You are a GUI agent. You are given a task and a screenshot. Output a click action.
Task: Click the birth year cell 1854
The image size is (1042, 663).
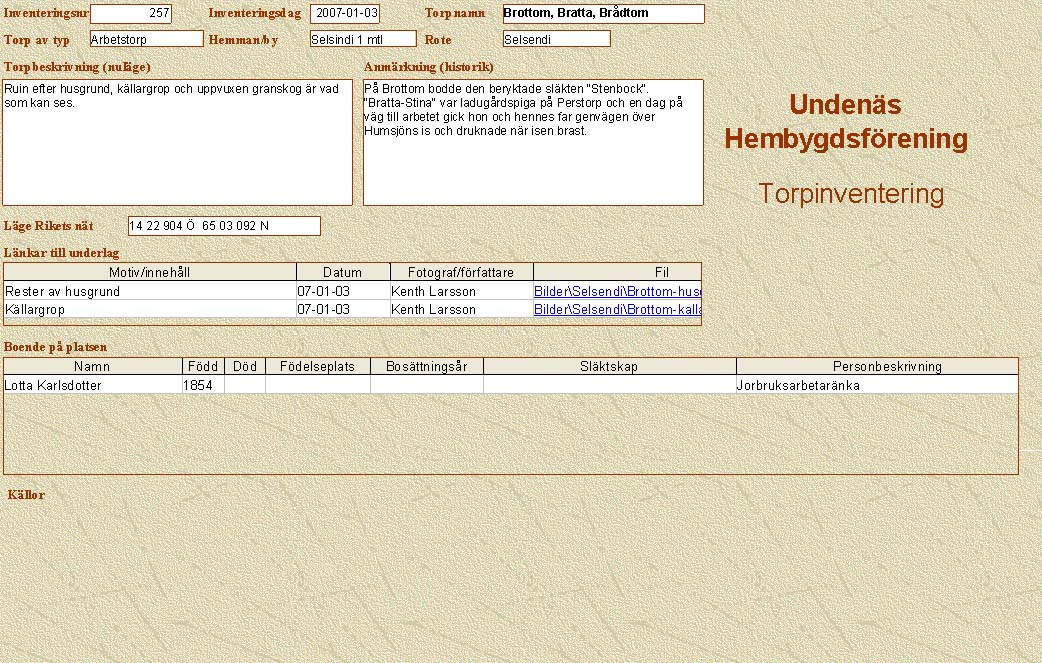[x=203, y=385]
